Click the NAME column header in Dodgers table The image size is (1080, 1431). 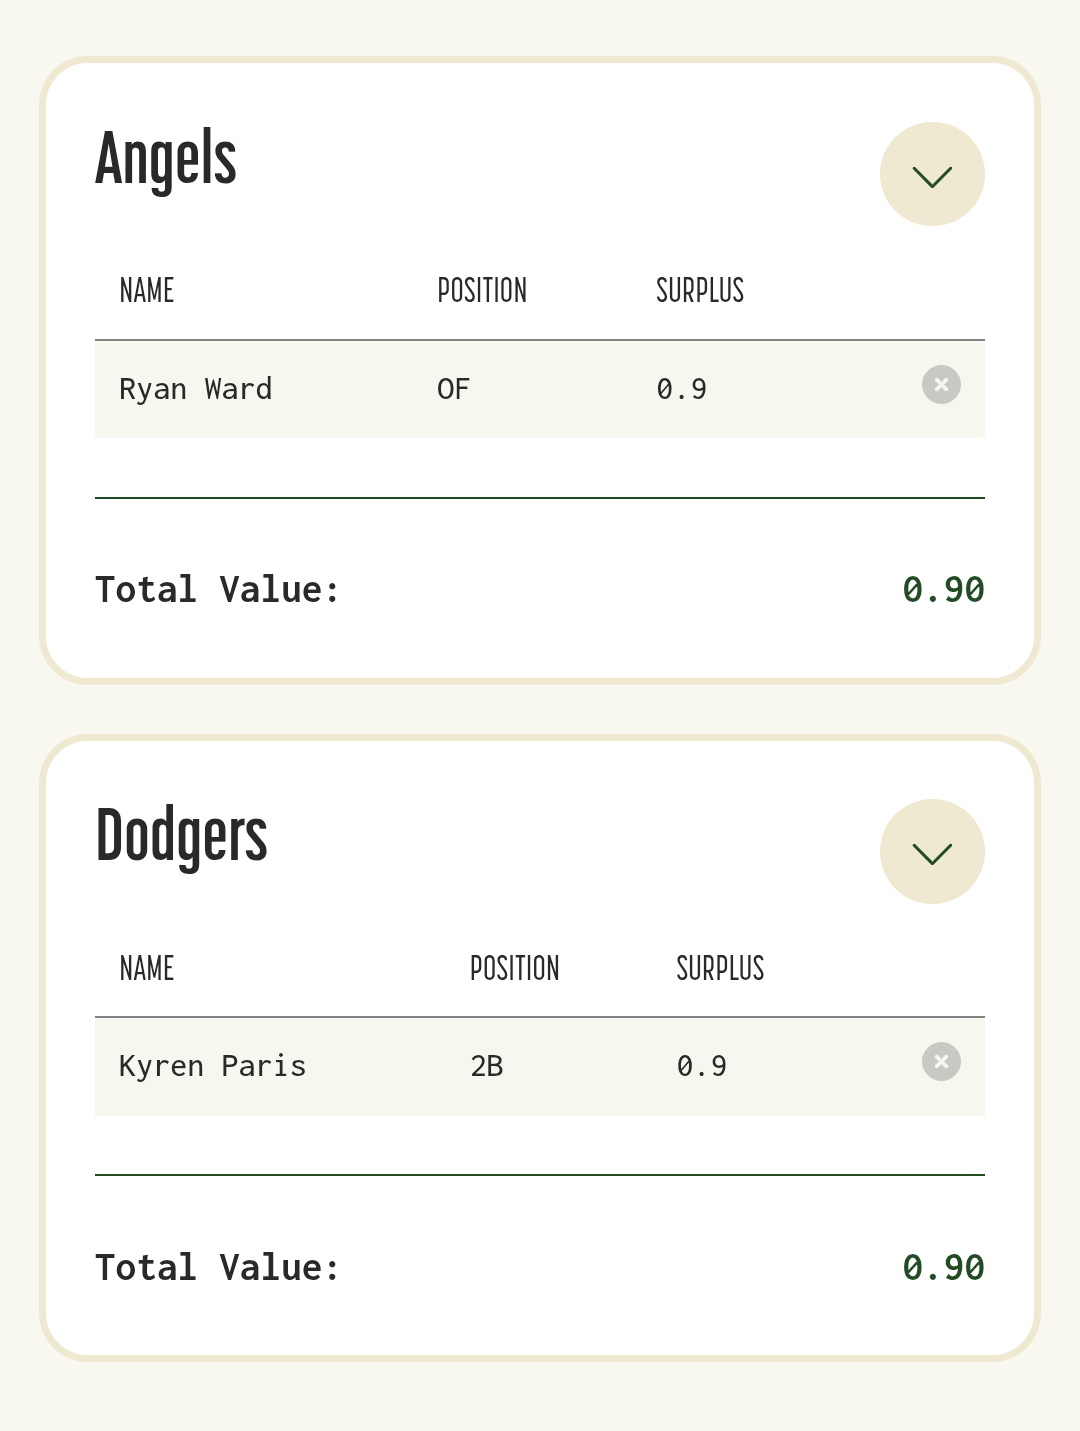pos(147,968)
